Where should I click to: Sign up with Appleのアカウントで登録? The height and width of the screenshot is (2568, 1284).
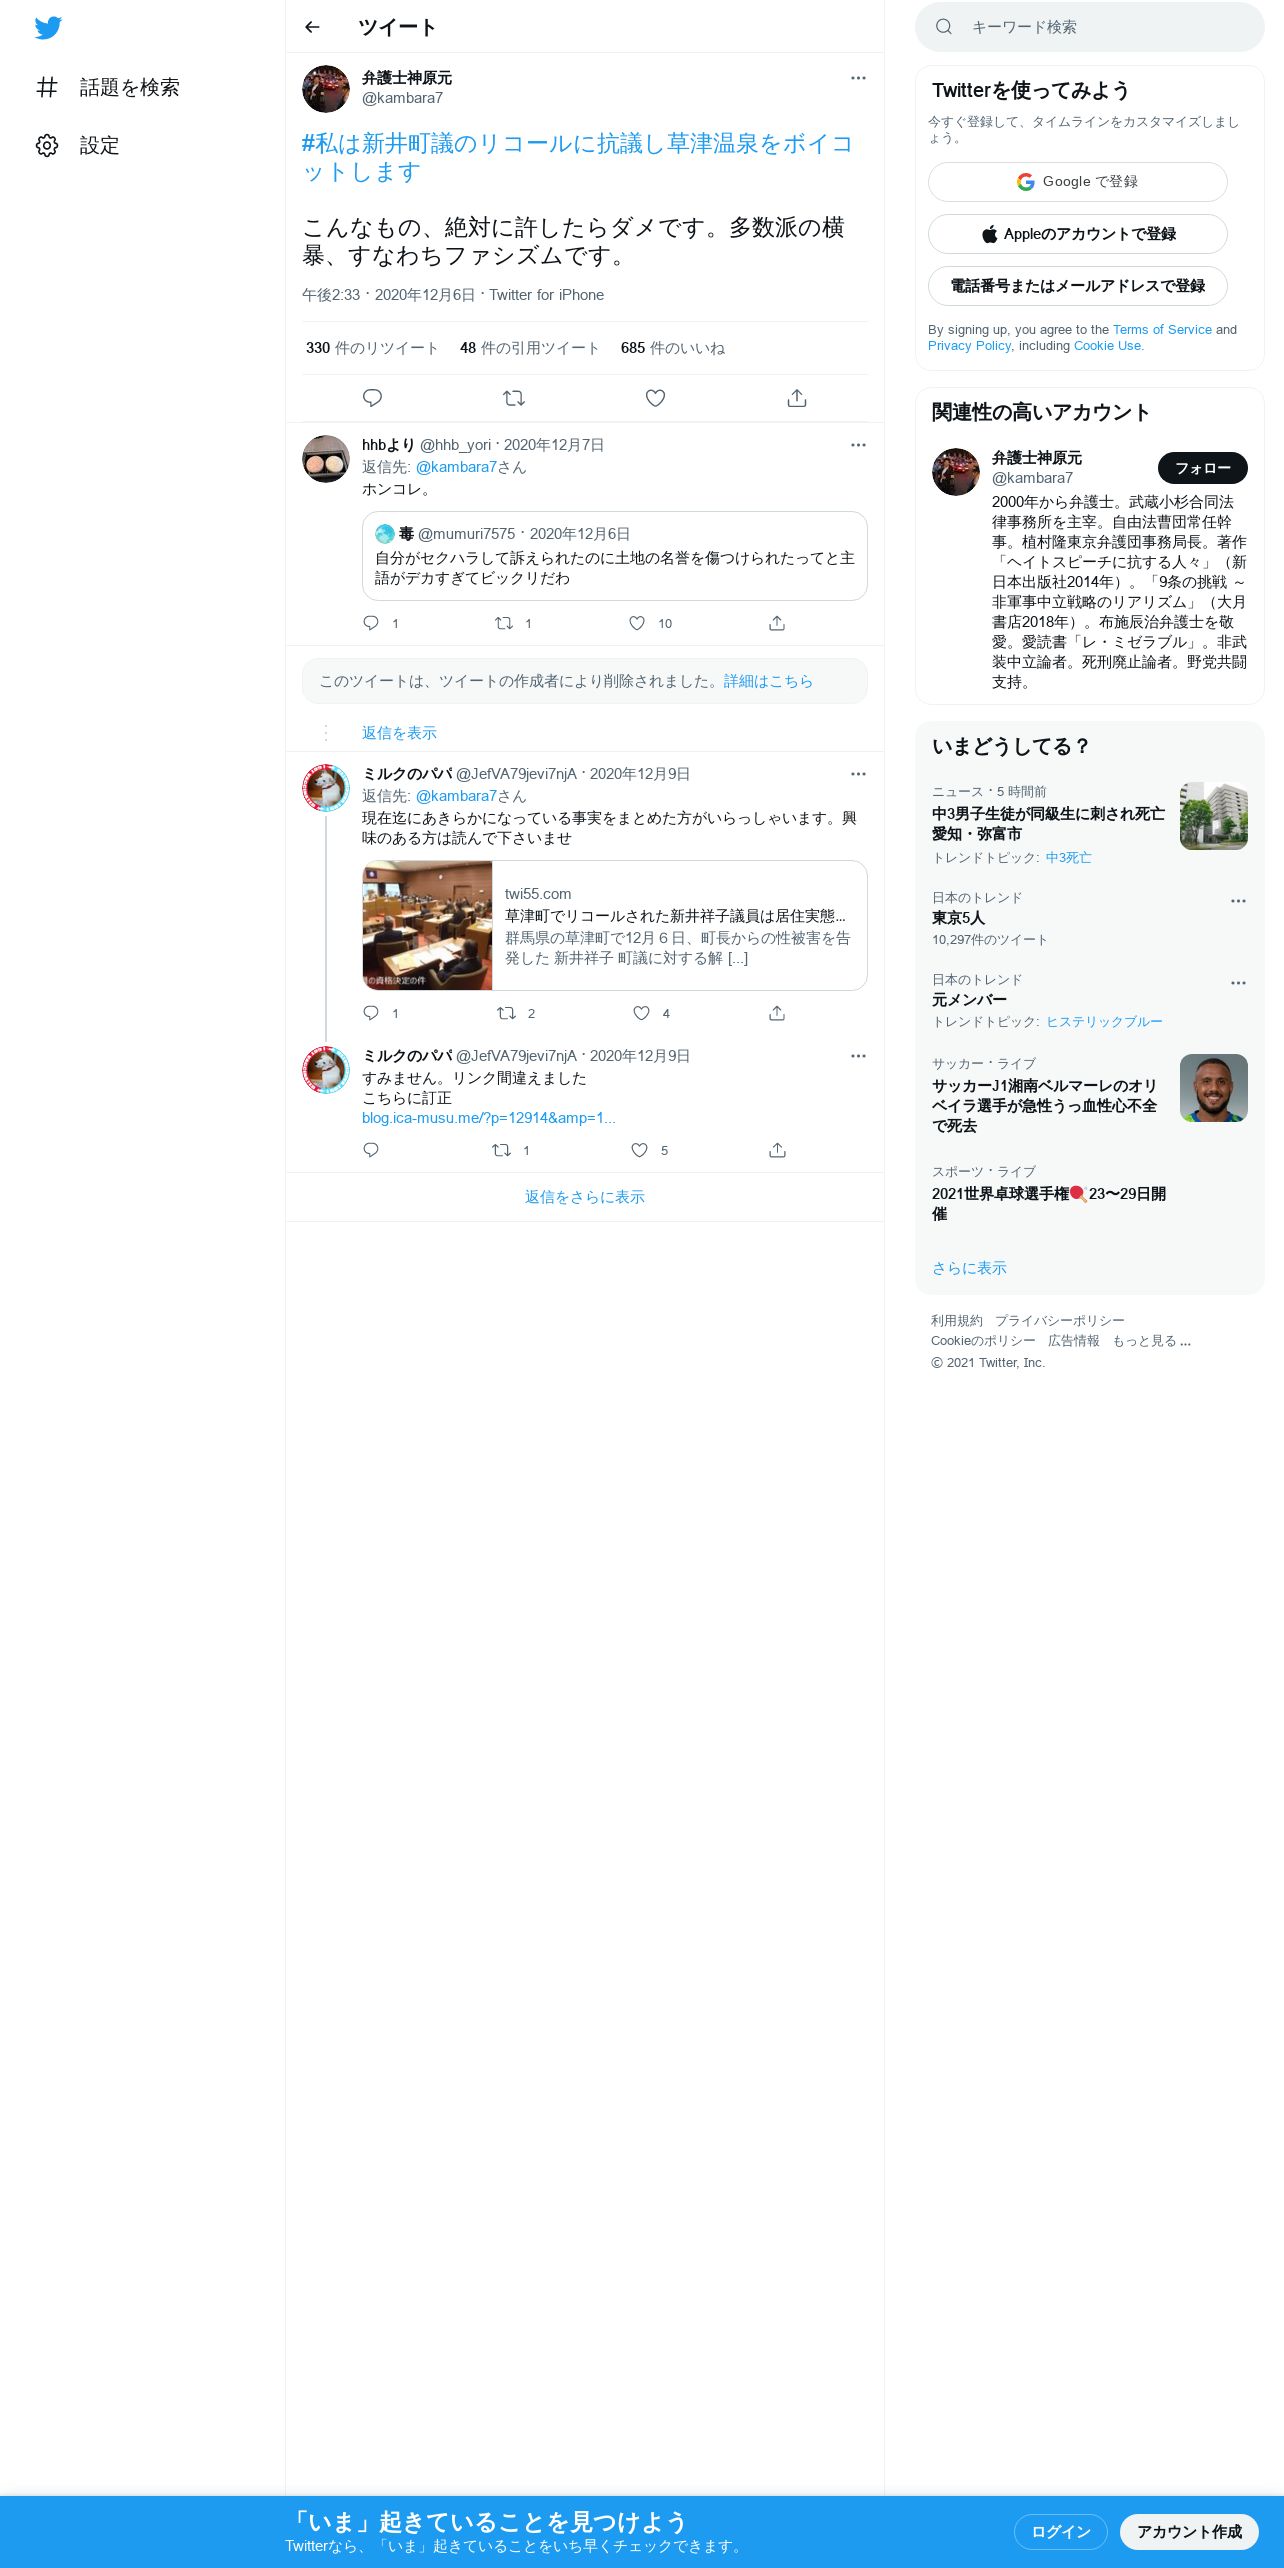click(x=1078, y=234)
